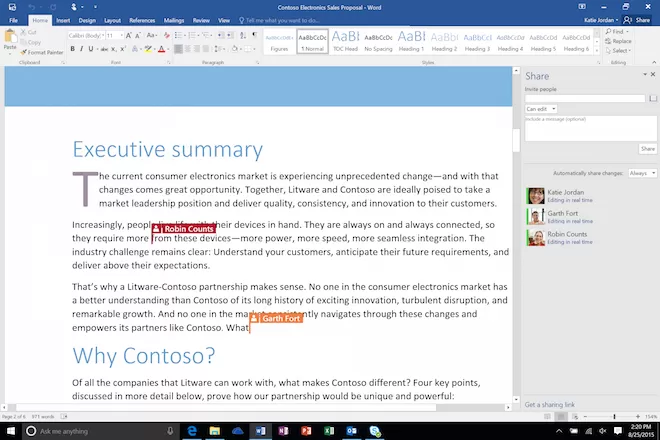The image size is (660, 440).
Task: Click the Get a sharing link link
Action: (549, 405)
